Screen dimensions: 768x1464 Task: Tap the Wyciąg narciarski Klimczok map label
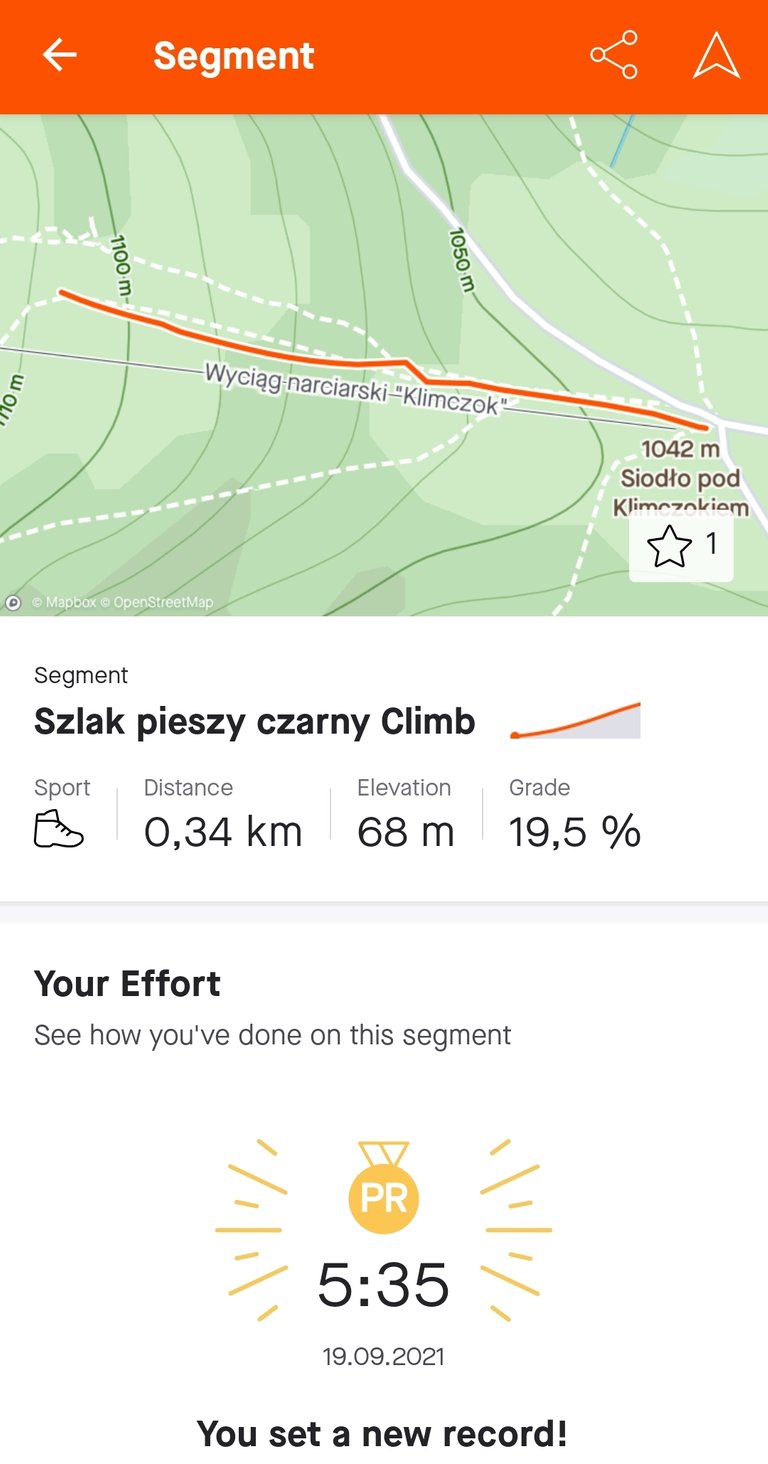click(355, 388)
